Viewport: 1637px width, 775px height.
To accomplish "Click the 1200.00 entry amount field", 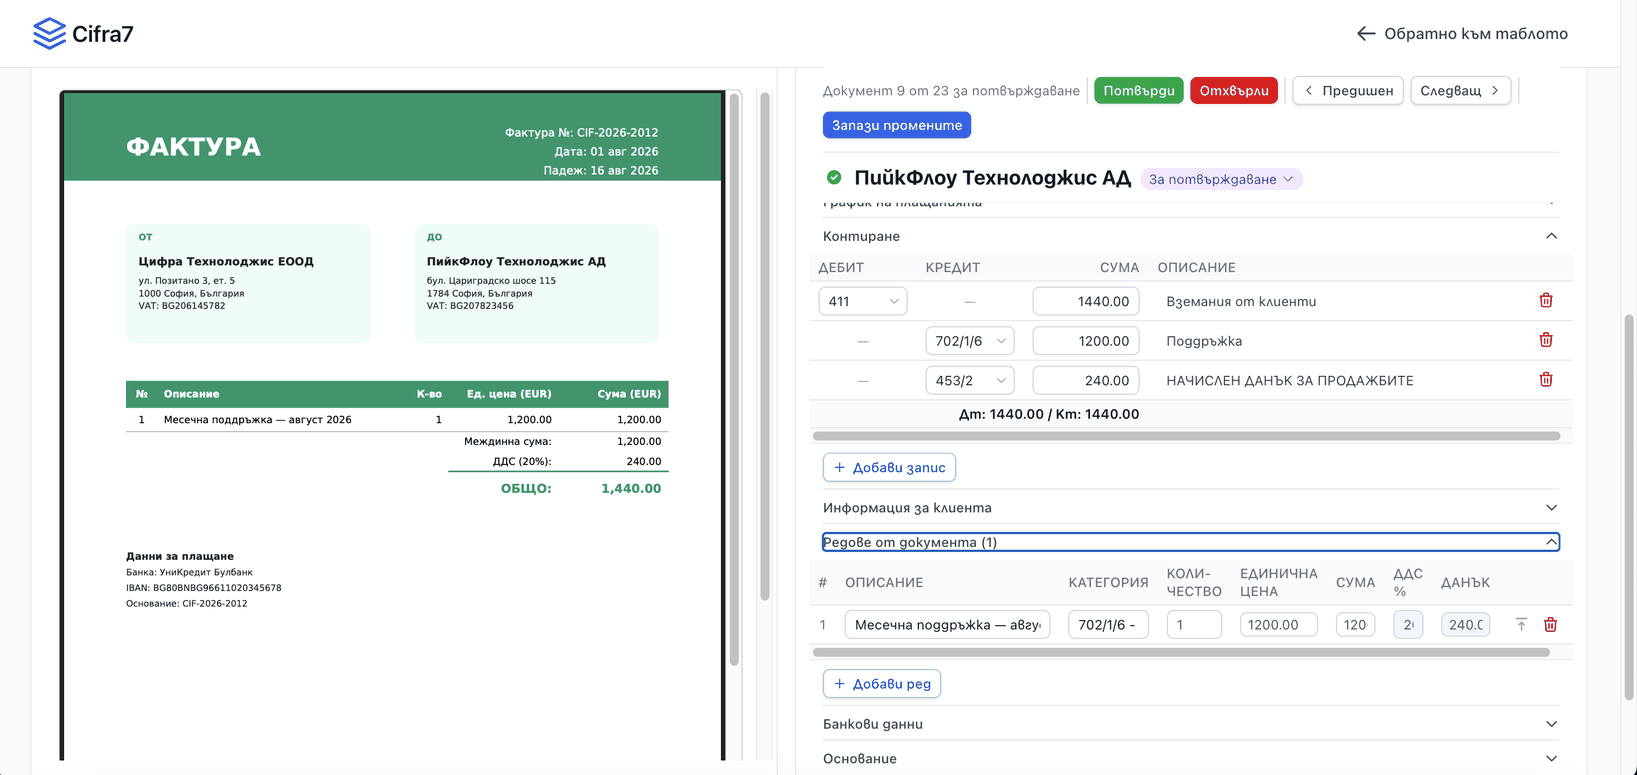I will click(1086, 341).
